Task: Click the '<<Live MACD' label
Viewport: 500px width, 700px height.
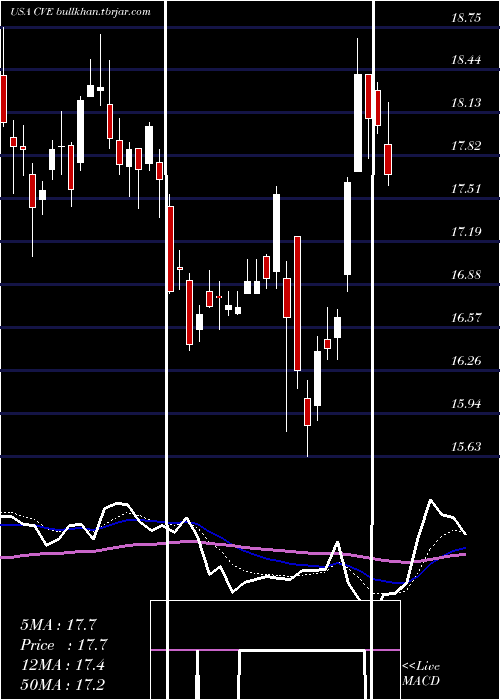Action: (421, 674)
